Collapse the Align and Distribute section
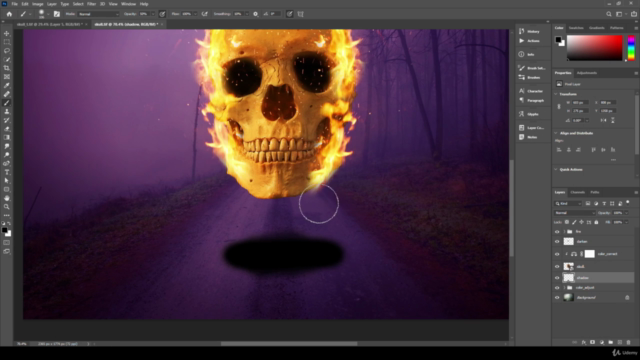The image size is (640, 360). (x=556, y=133)
